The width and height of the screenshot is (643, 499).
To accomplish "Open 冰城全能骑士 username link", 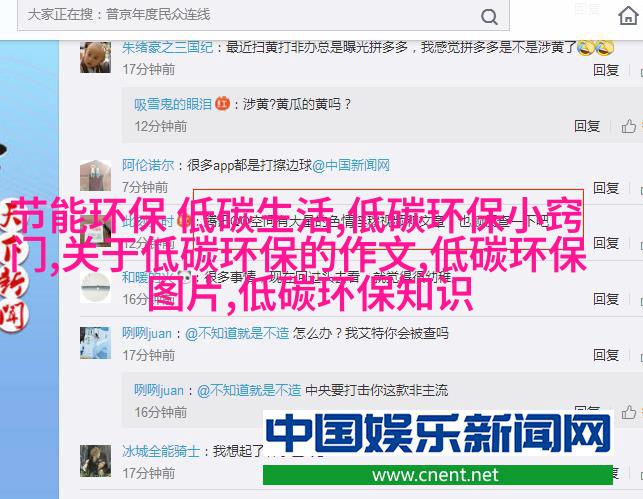I will (x=161, y=451).
